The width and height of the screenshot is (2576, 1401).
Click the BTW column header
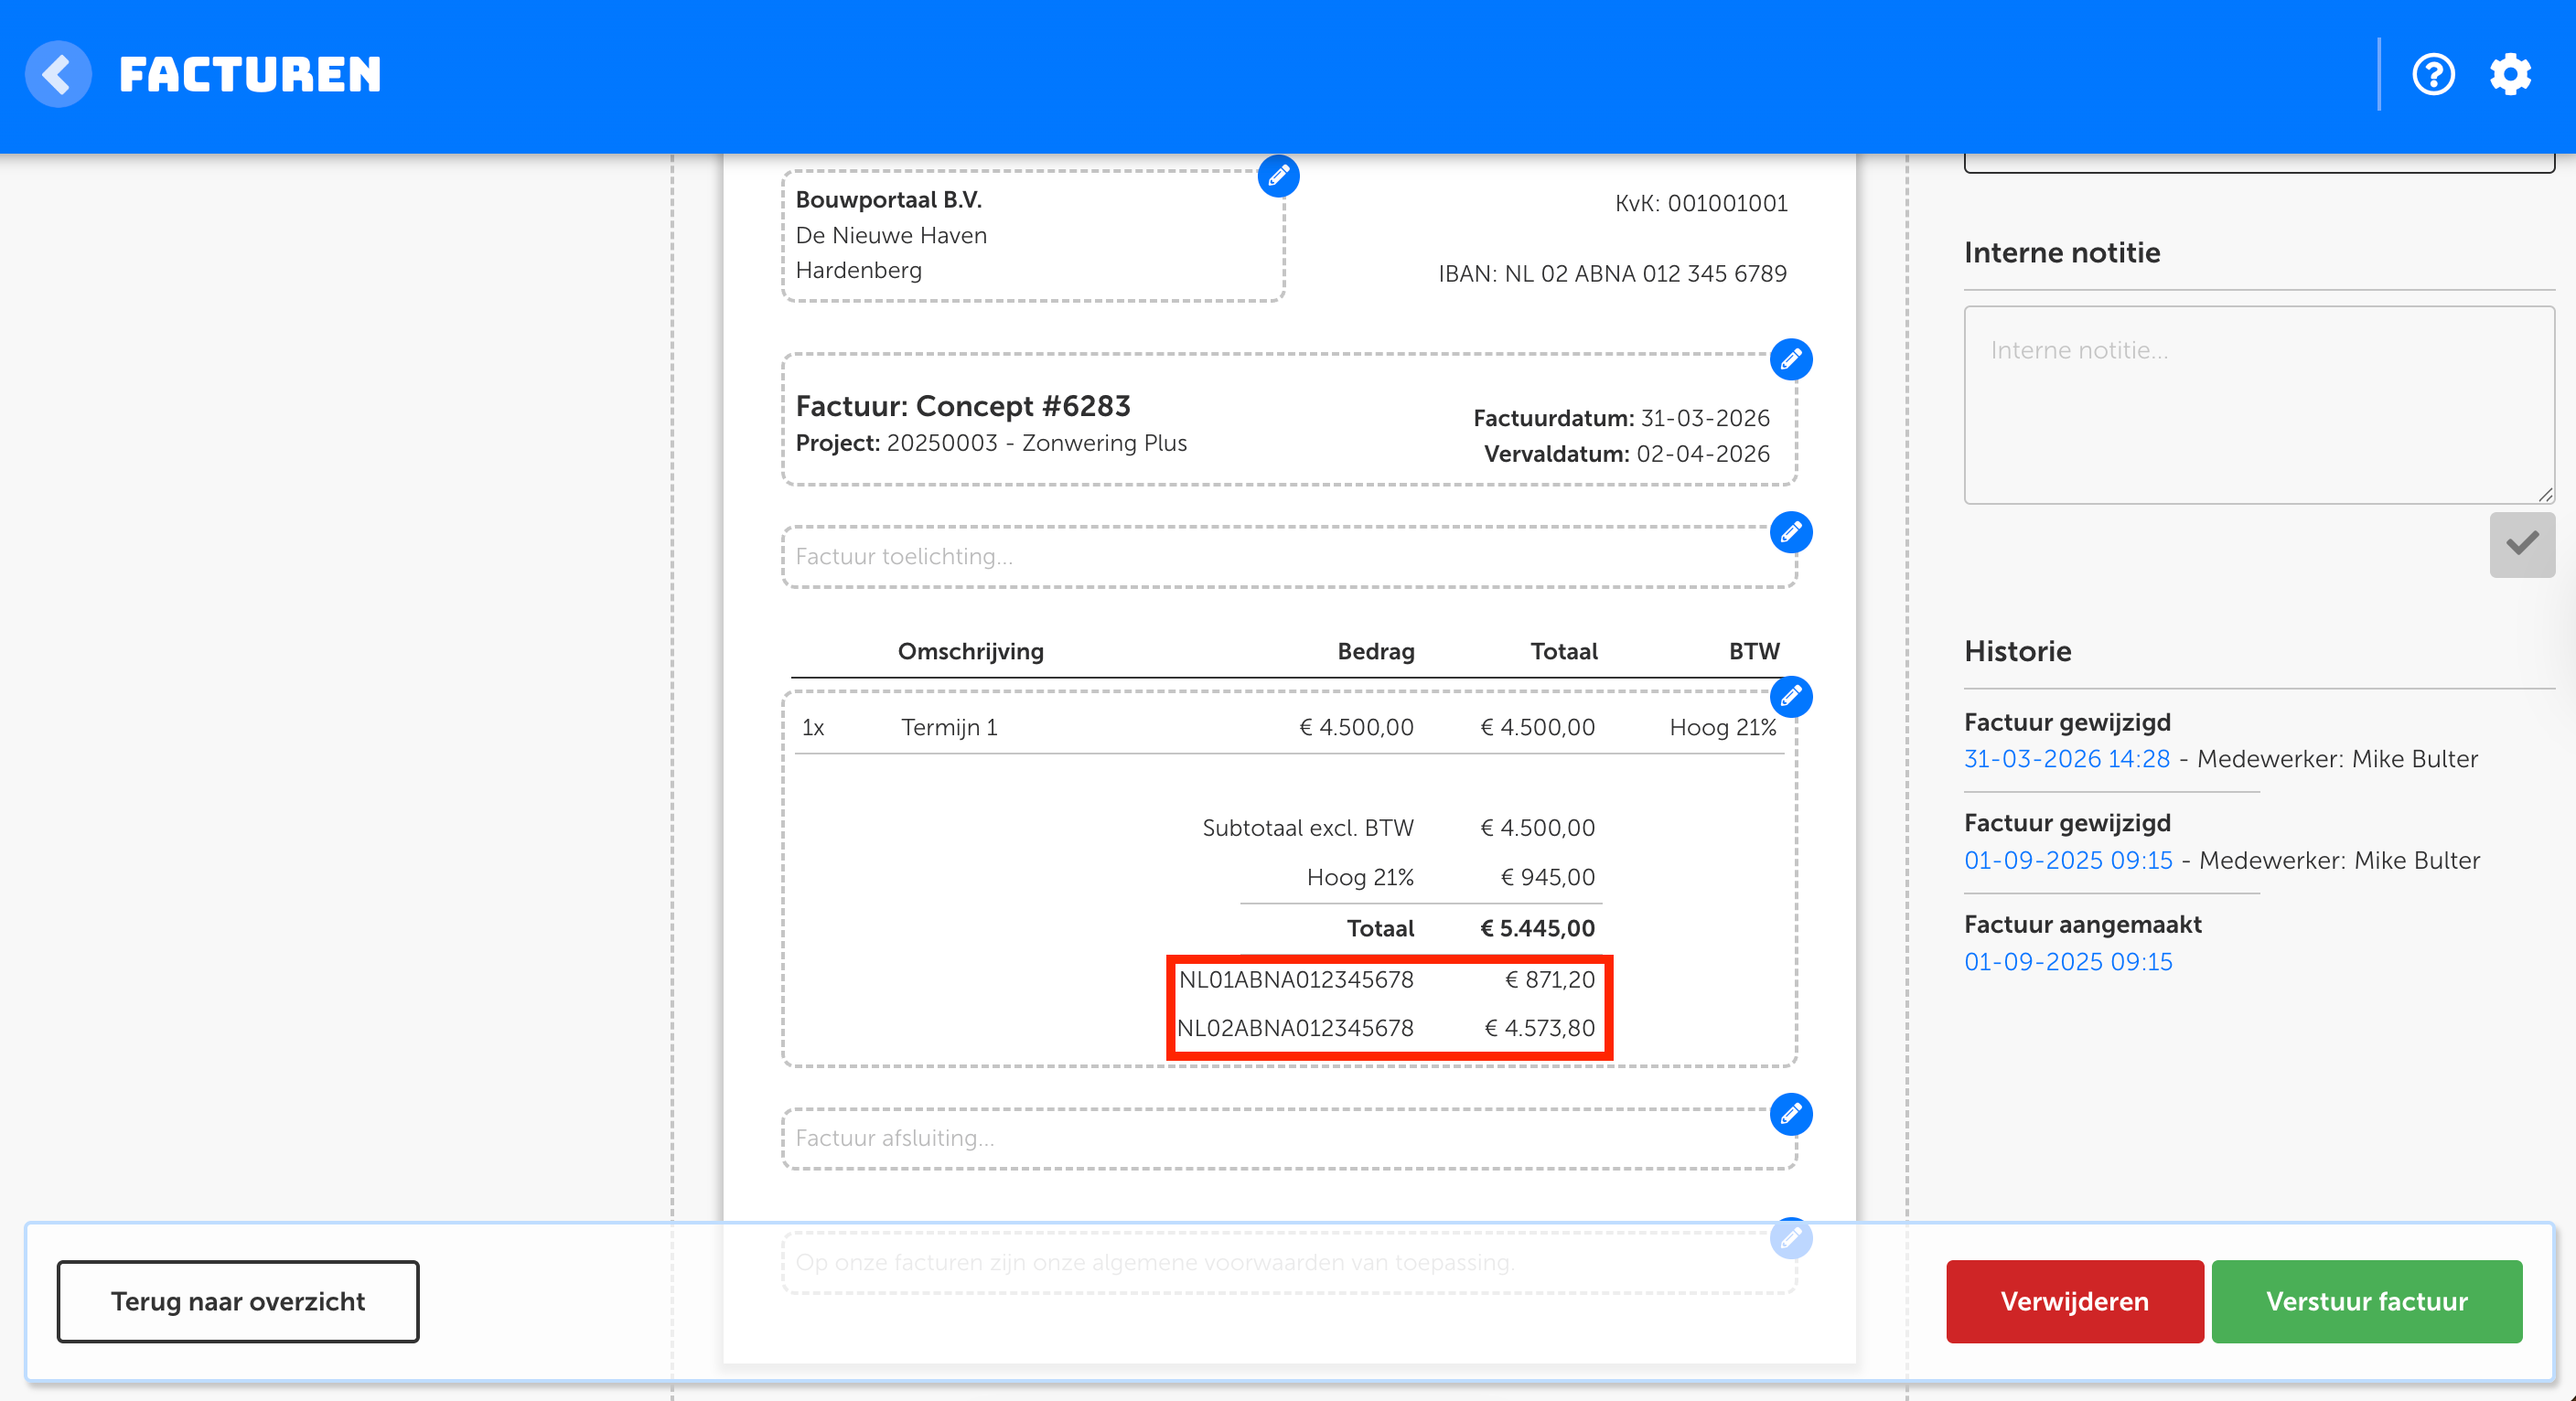pyautogui.click(x=1754, y=652)
